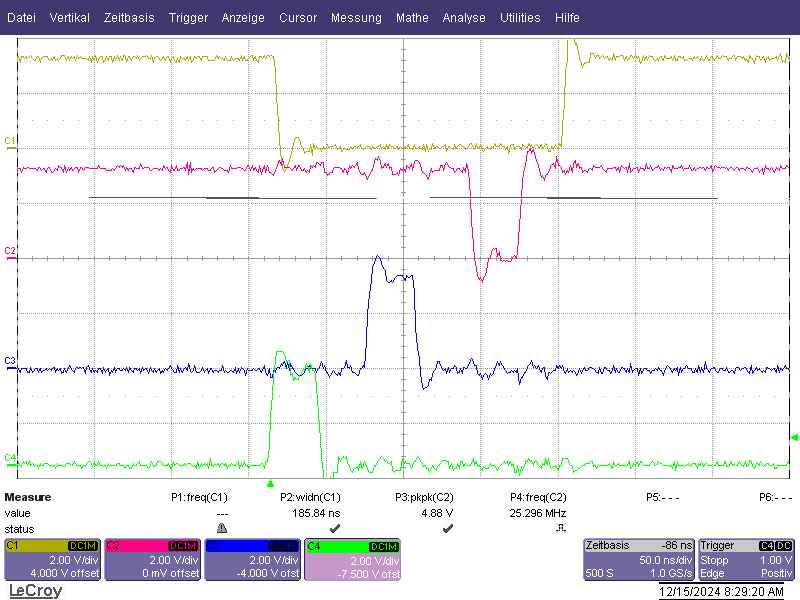This screenshot has height=600, width=800.
Task: Click the P4 freq status waveform icon
Action: (560, 528)
